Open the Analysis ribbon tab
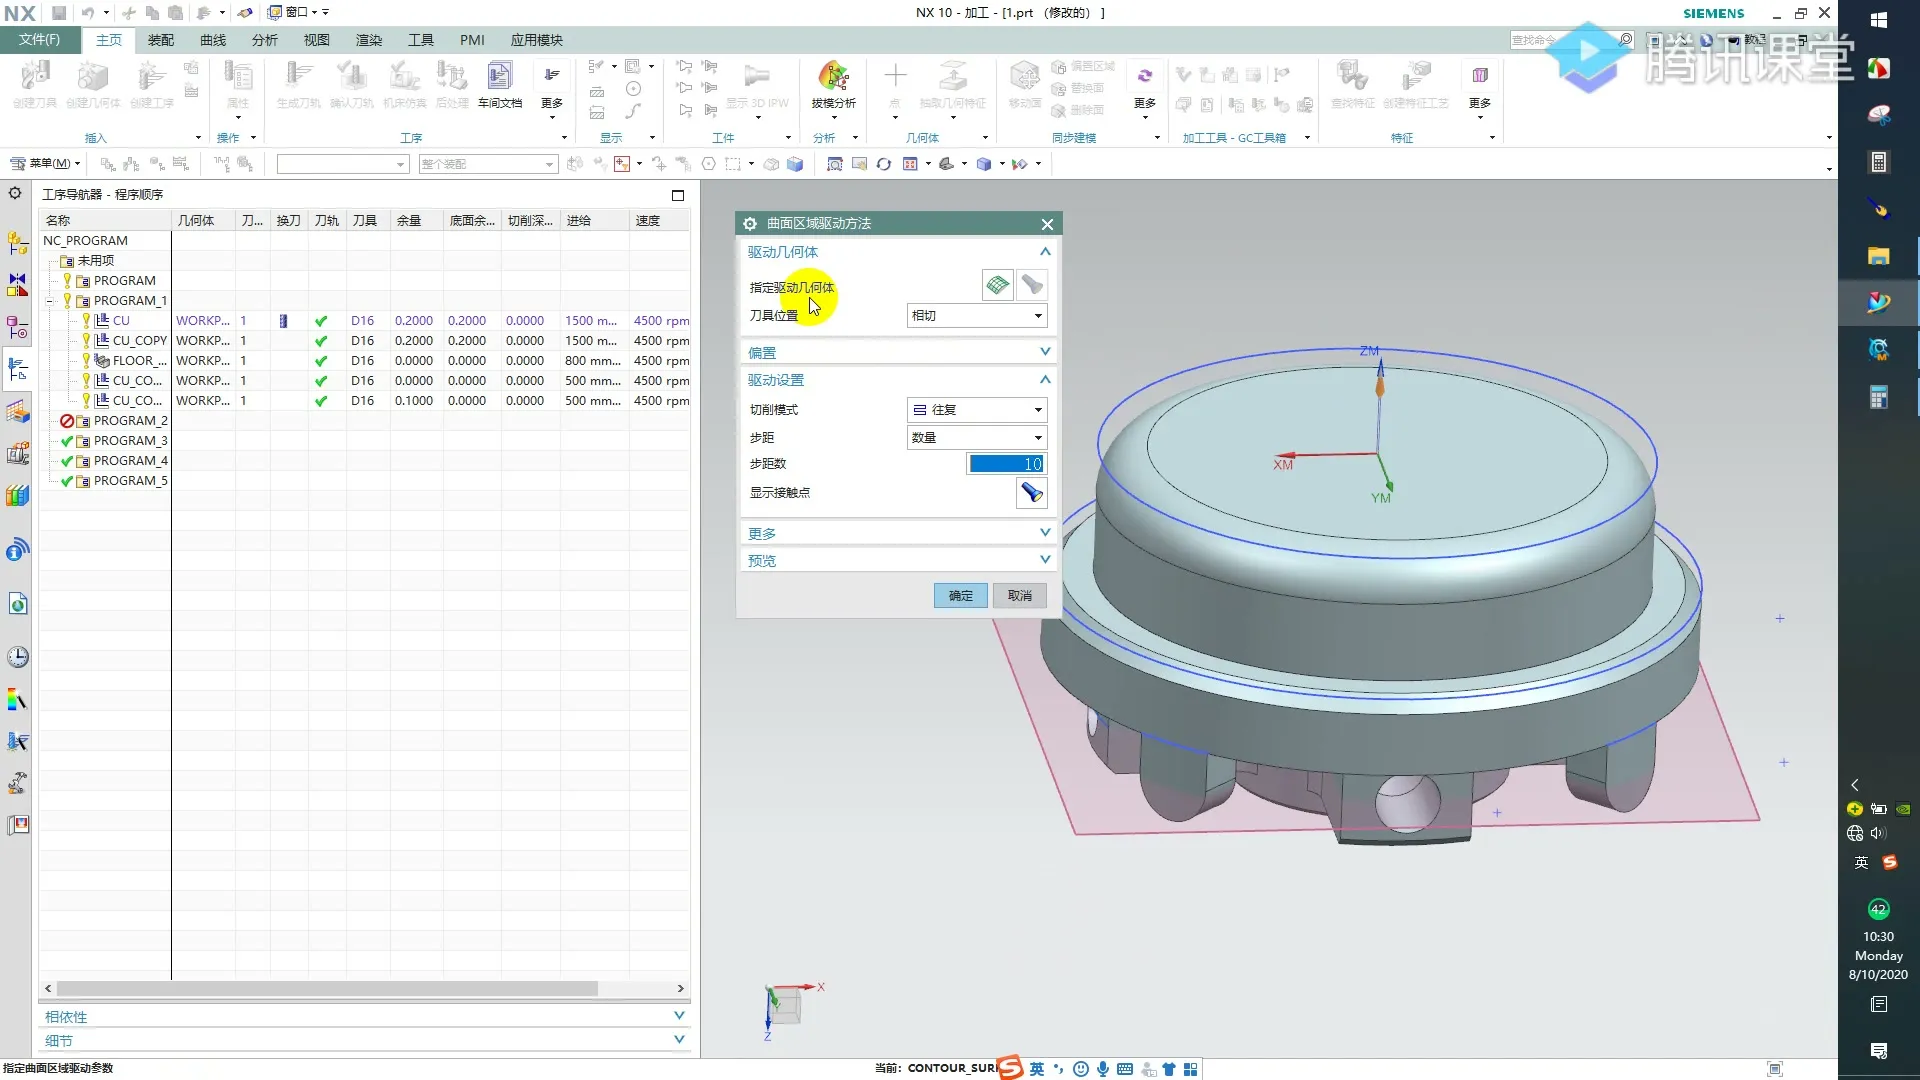Viewport: 1920px width, 1080px height. pyautogui.click(x=264, y=40)
